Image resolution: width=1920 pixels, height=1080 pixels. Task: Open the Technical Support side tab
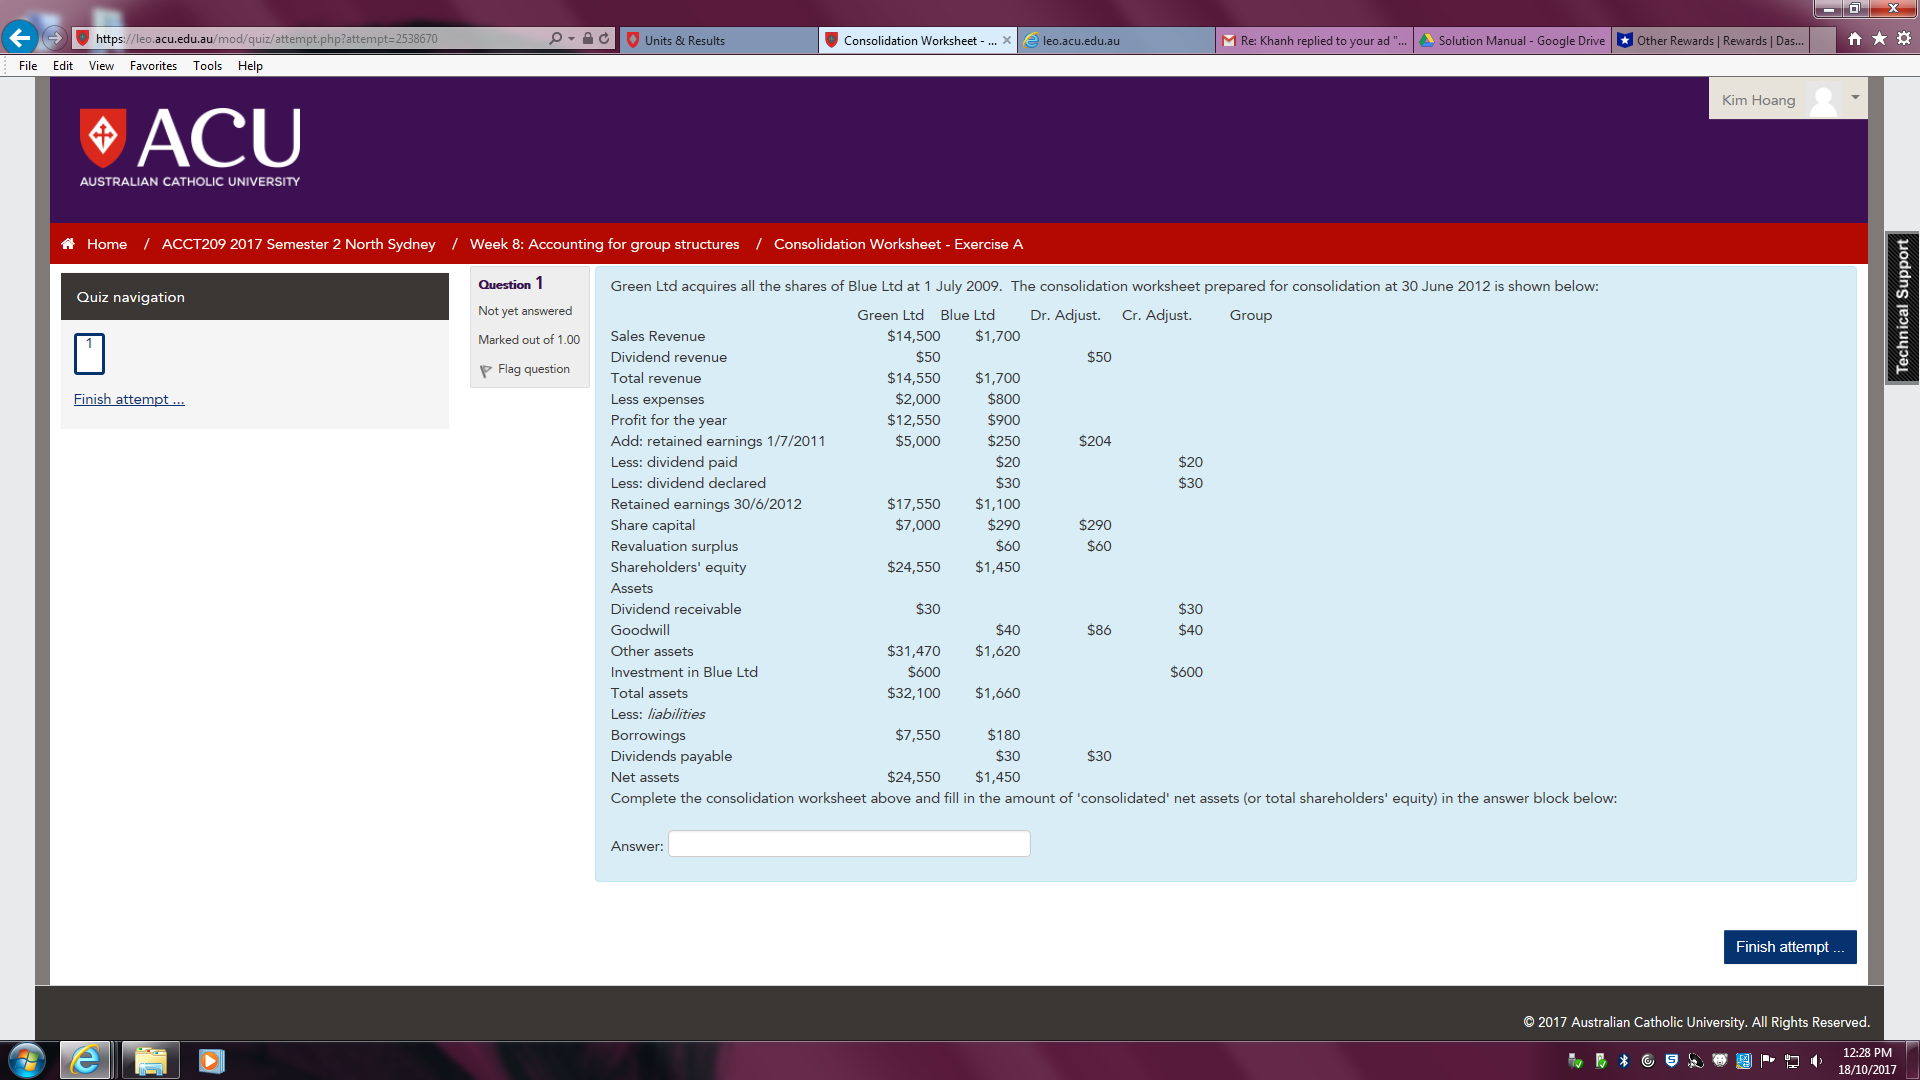(x=1902, y=307)
